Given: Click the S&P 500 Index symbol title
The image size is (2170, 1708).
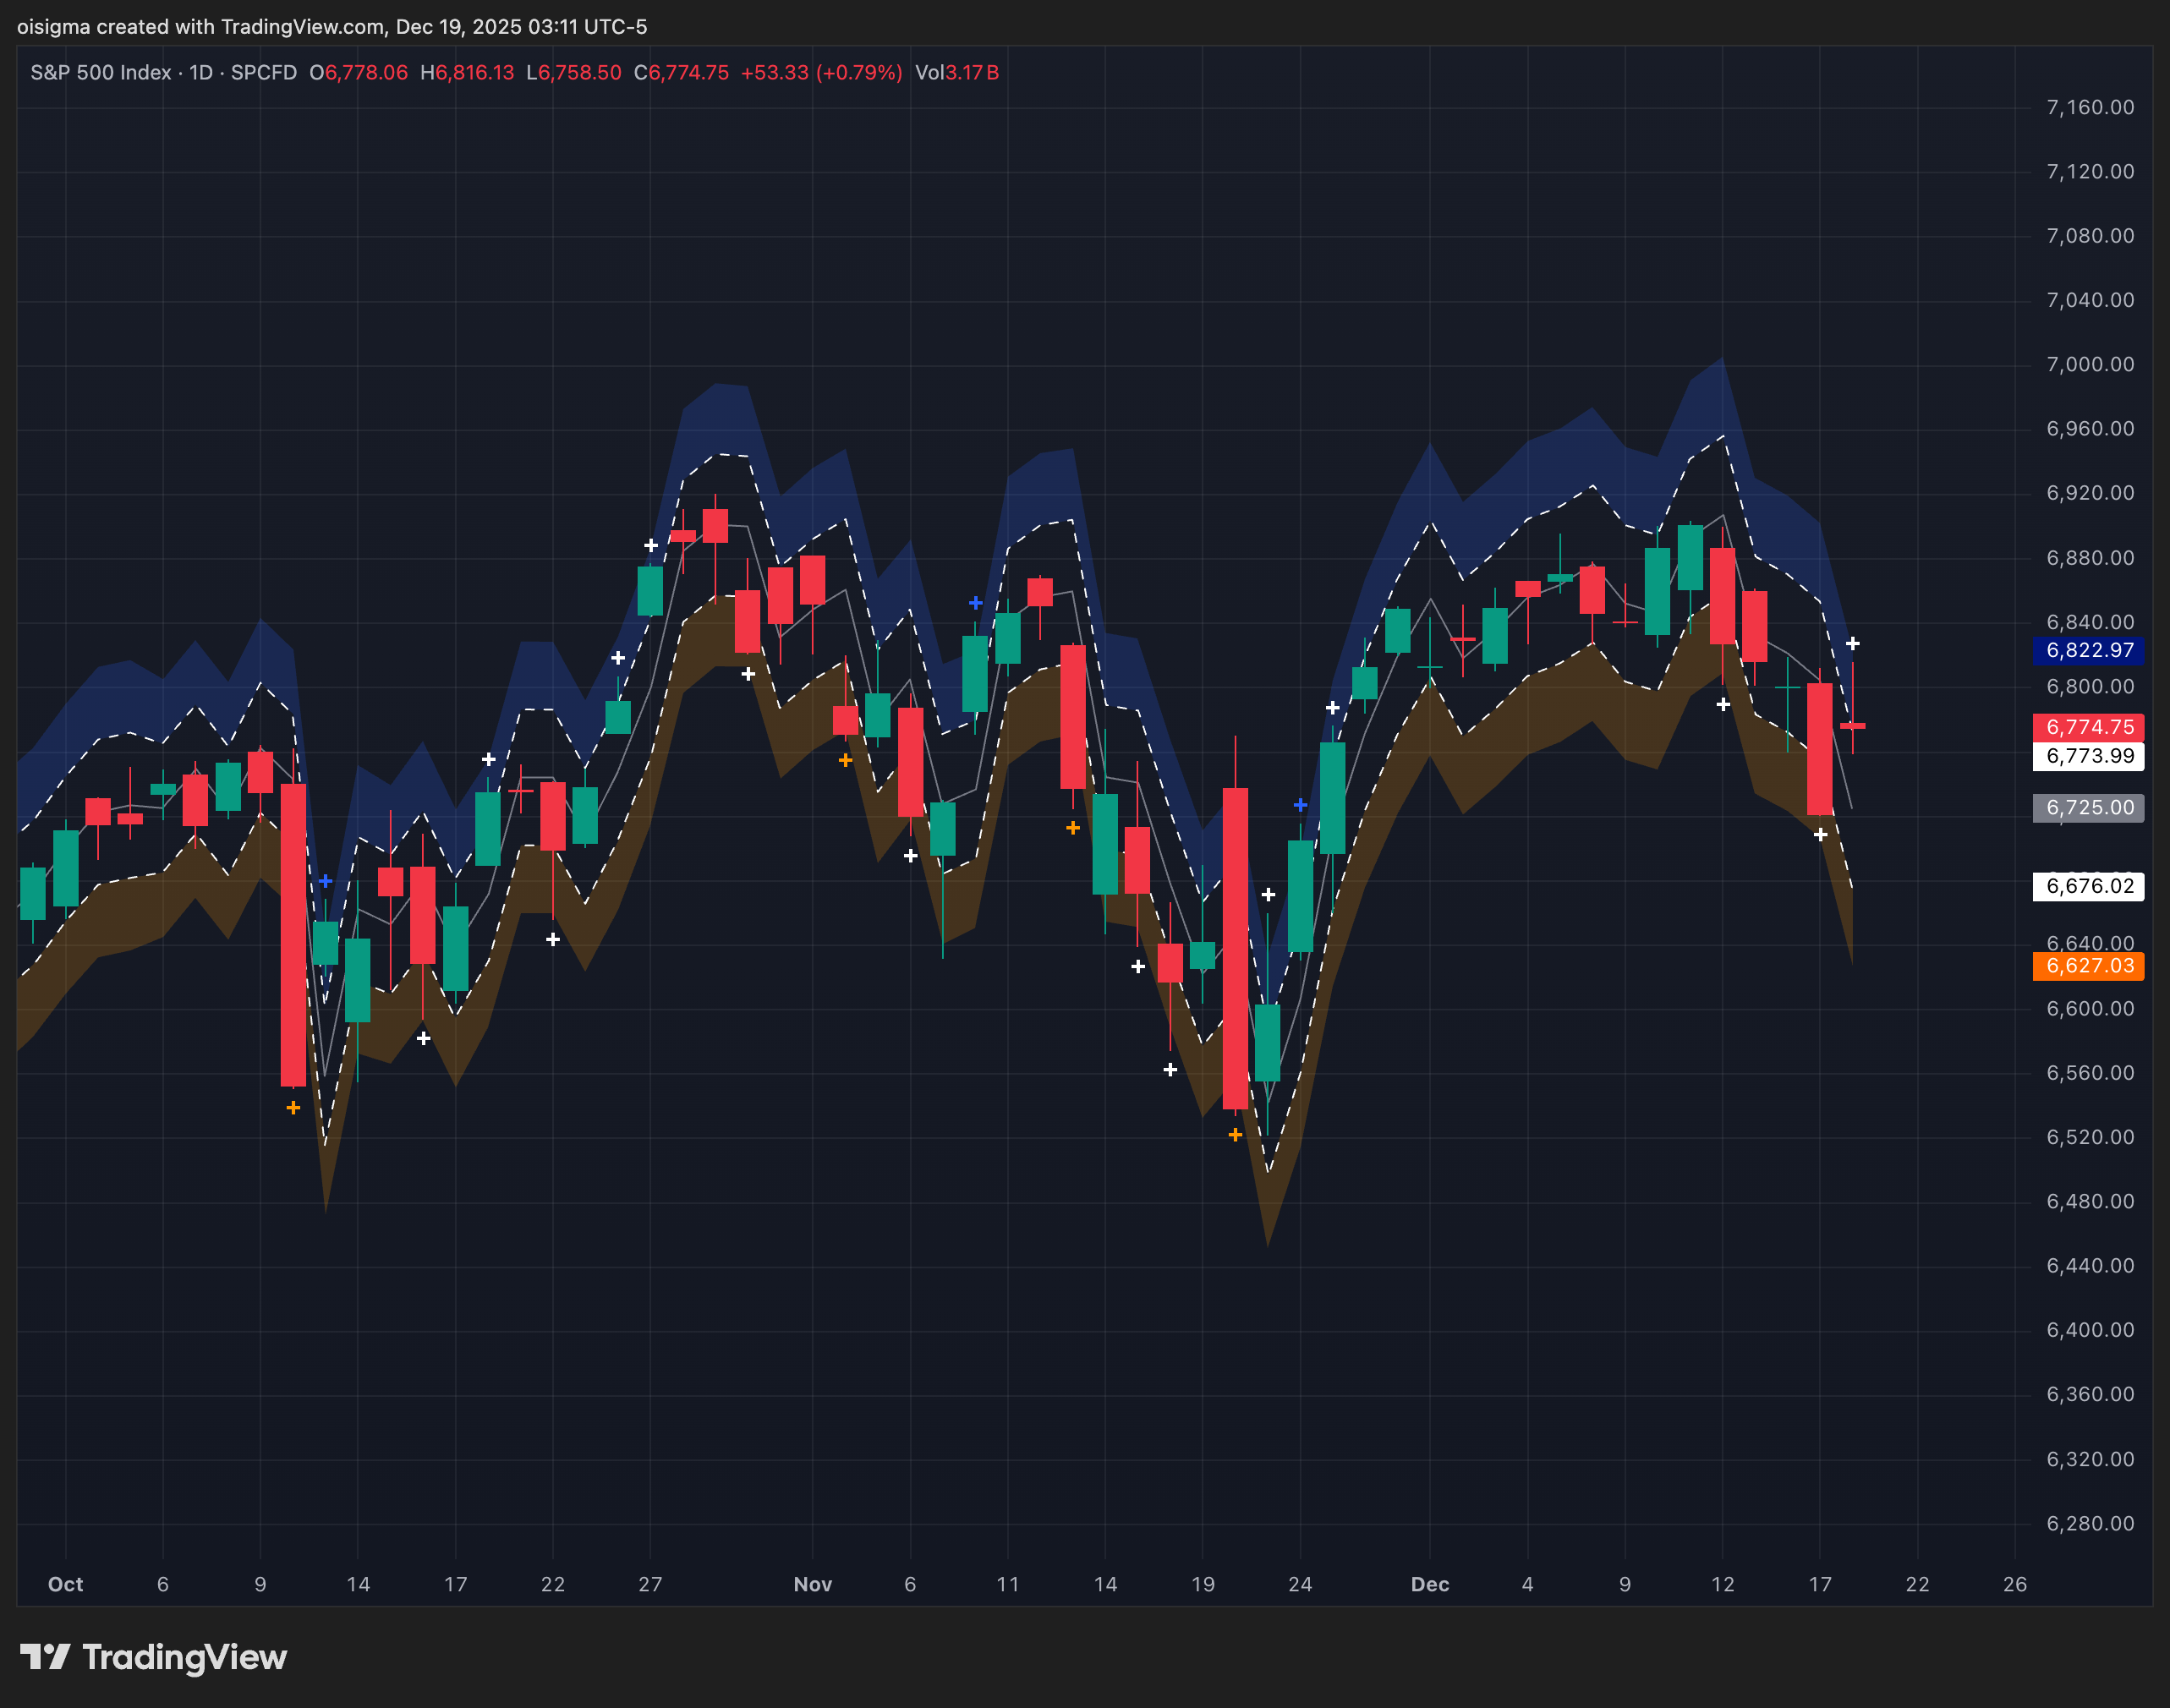Looking at the screenshot, I should pyautogui.click(x=101, y=73).
